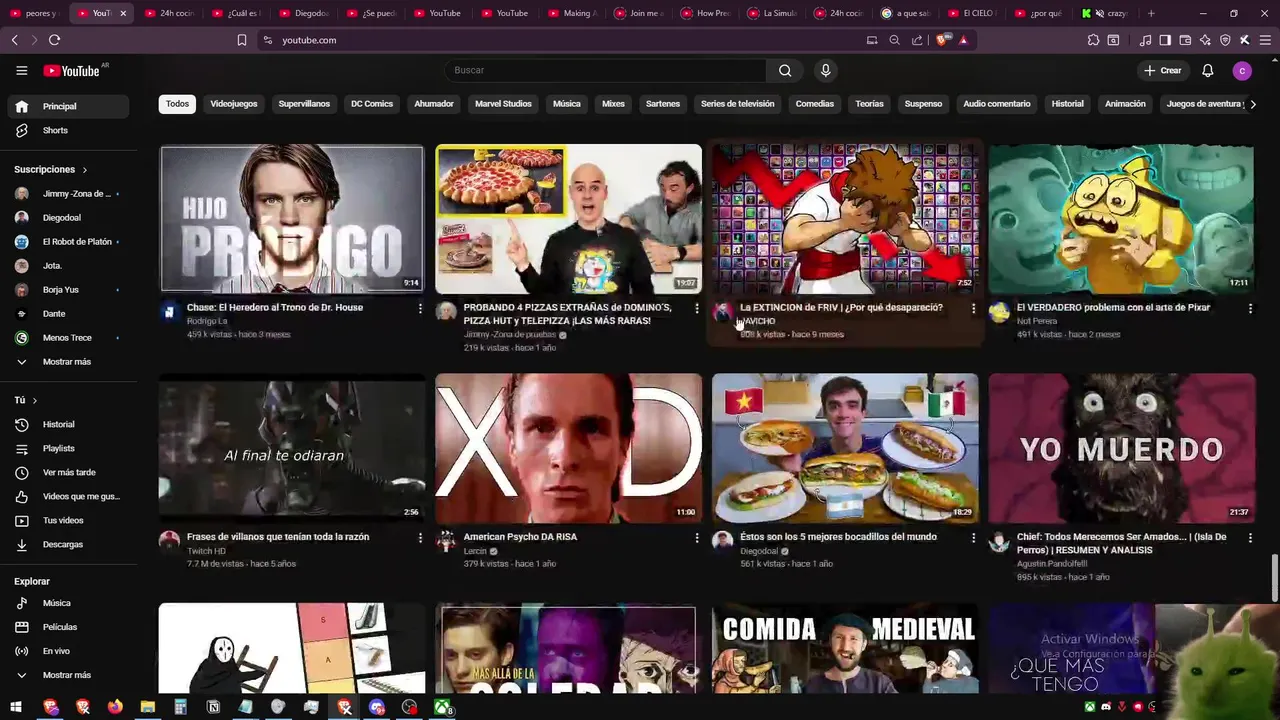Open Firefox from taskbar
This screenshot has height=720, width=1280.
tap(115, 707)
